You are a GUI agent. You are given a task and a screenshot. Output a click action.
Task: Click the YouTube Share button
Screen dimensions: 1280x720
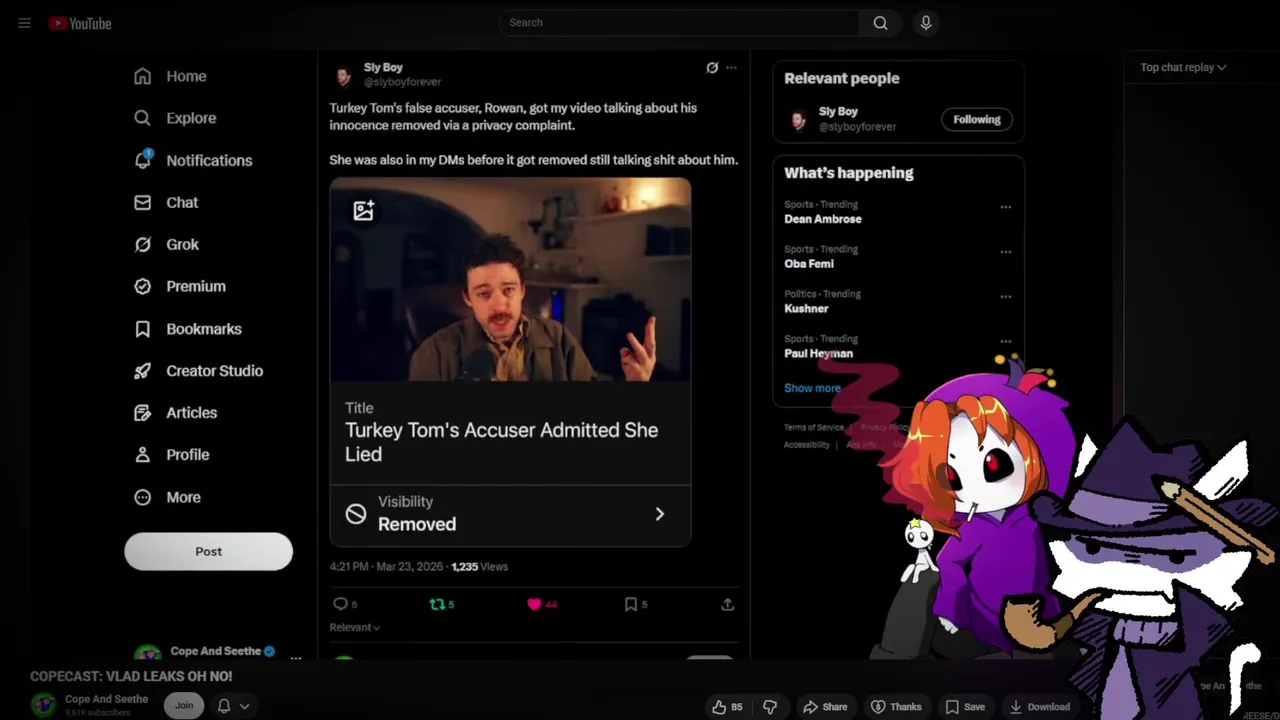(x=825, y=707)
